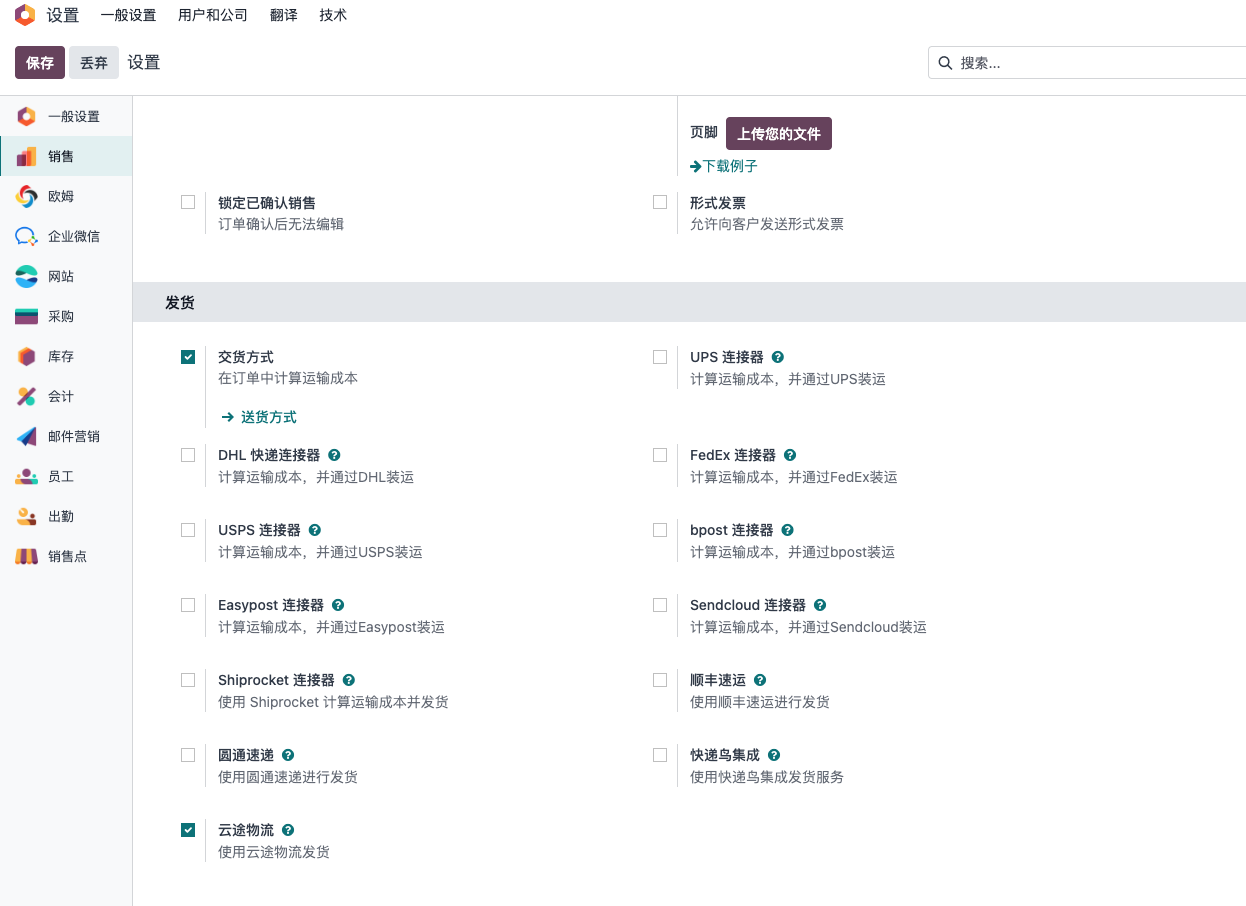This screenshot has width=1246, height=906.
Task: Show help for DHL 快递连接器
Action: click(334, 455)
